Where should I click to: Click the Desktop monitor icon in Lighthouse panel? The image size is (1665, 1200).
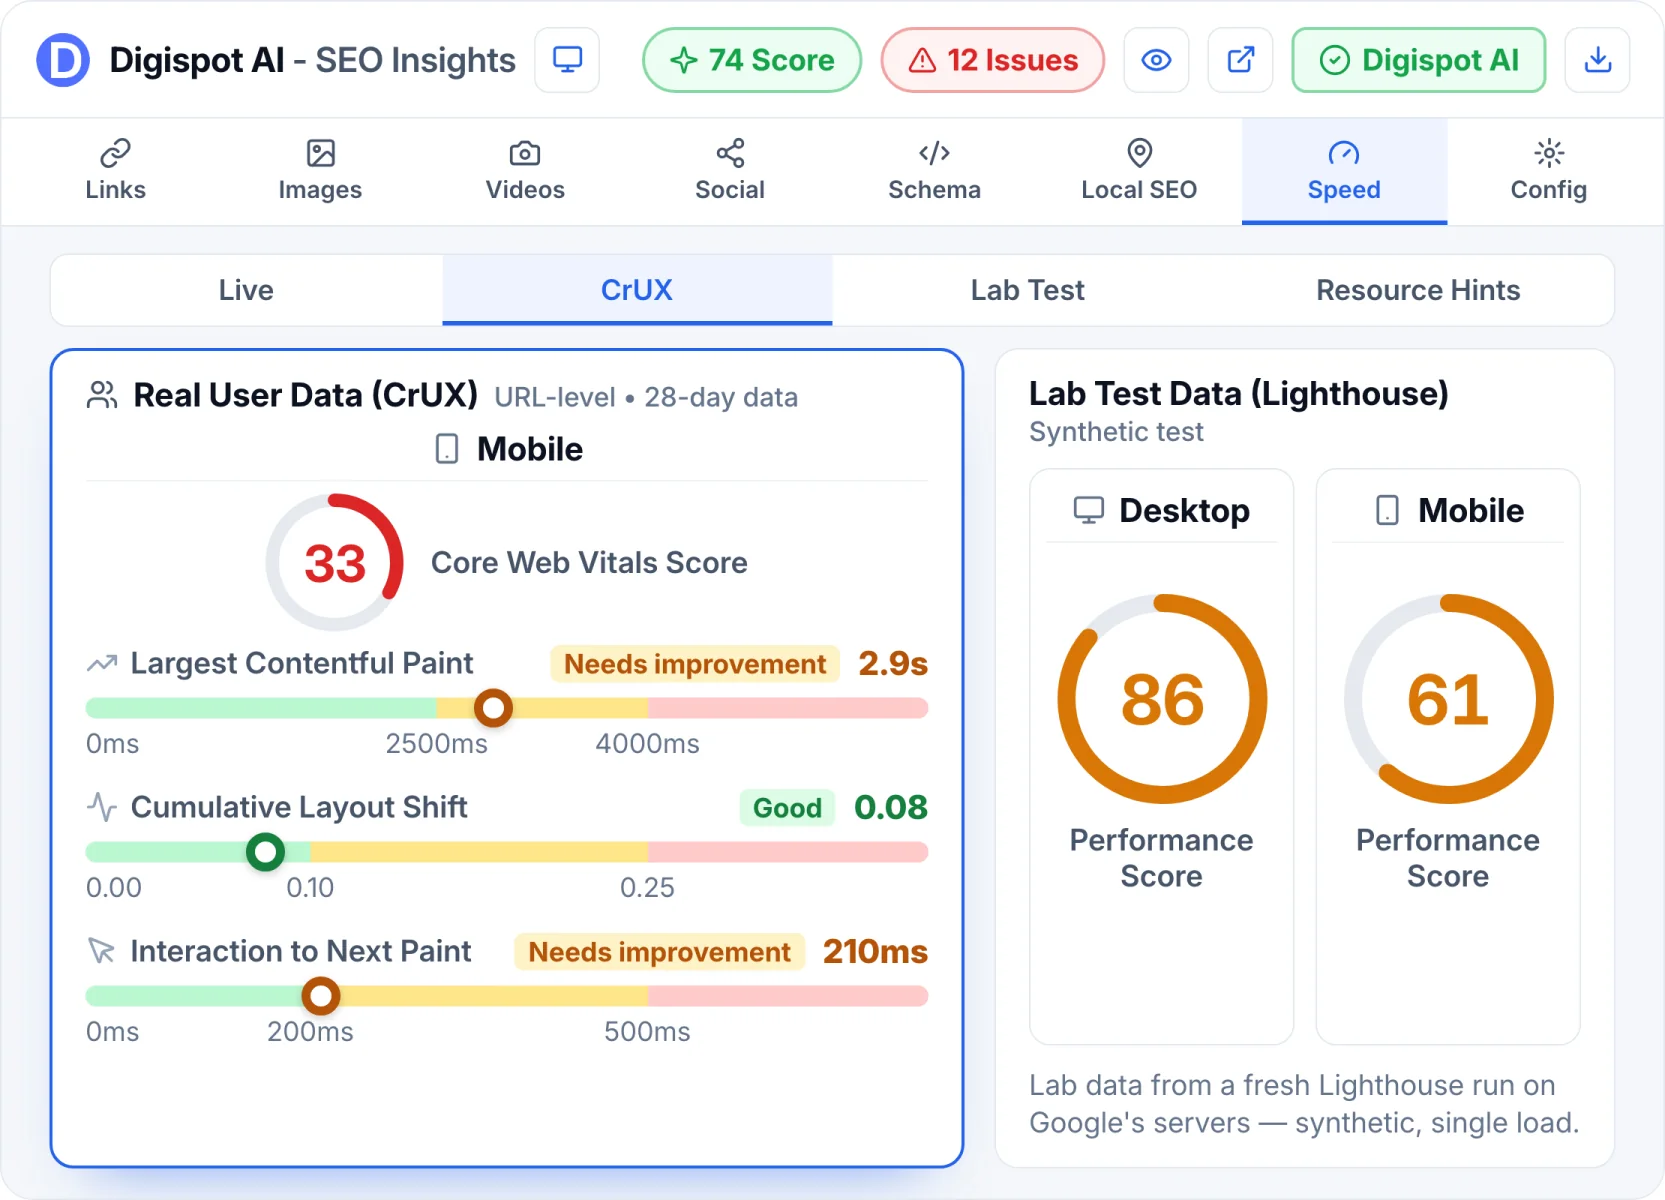click(x=1088, y=510)
